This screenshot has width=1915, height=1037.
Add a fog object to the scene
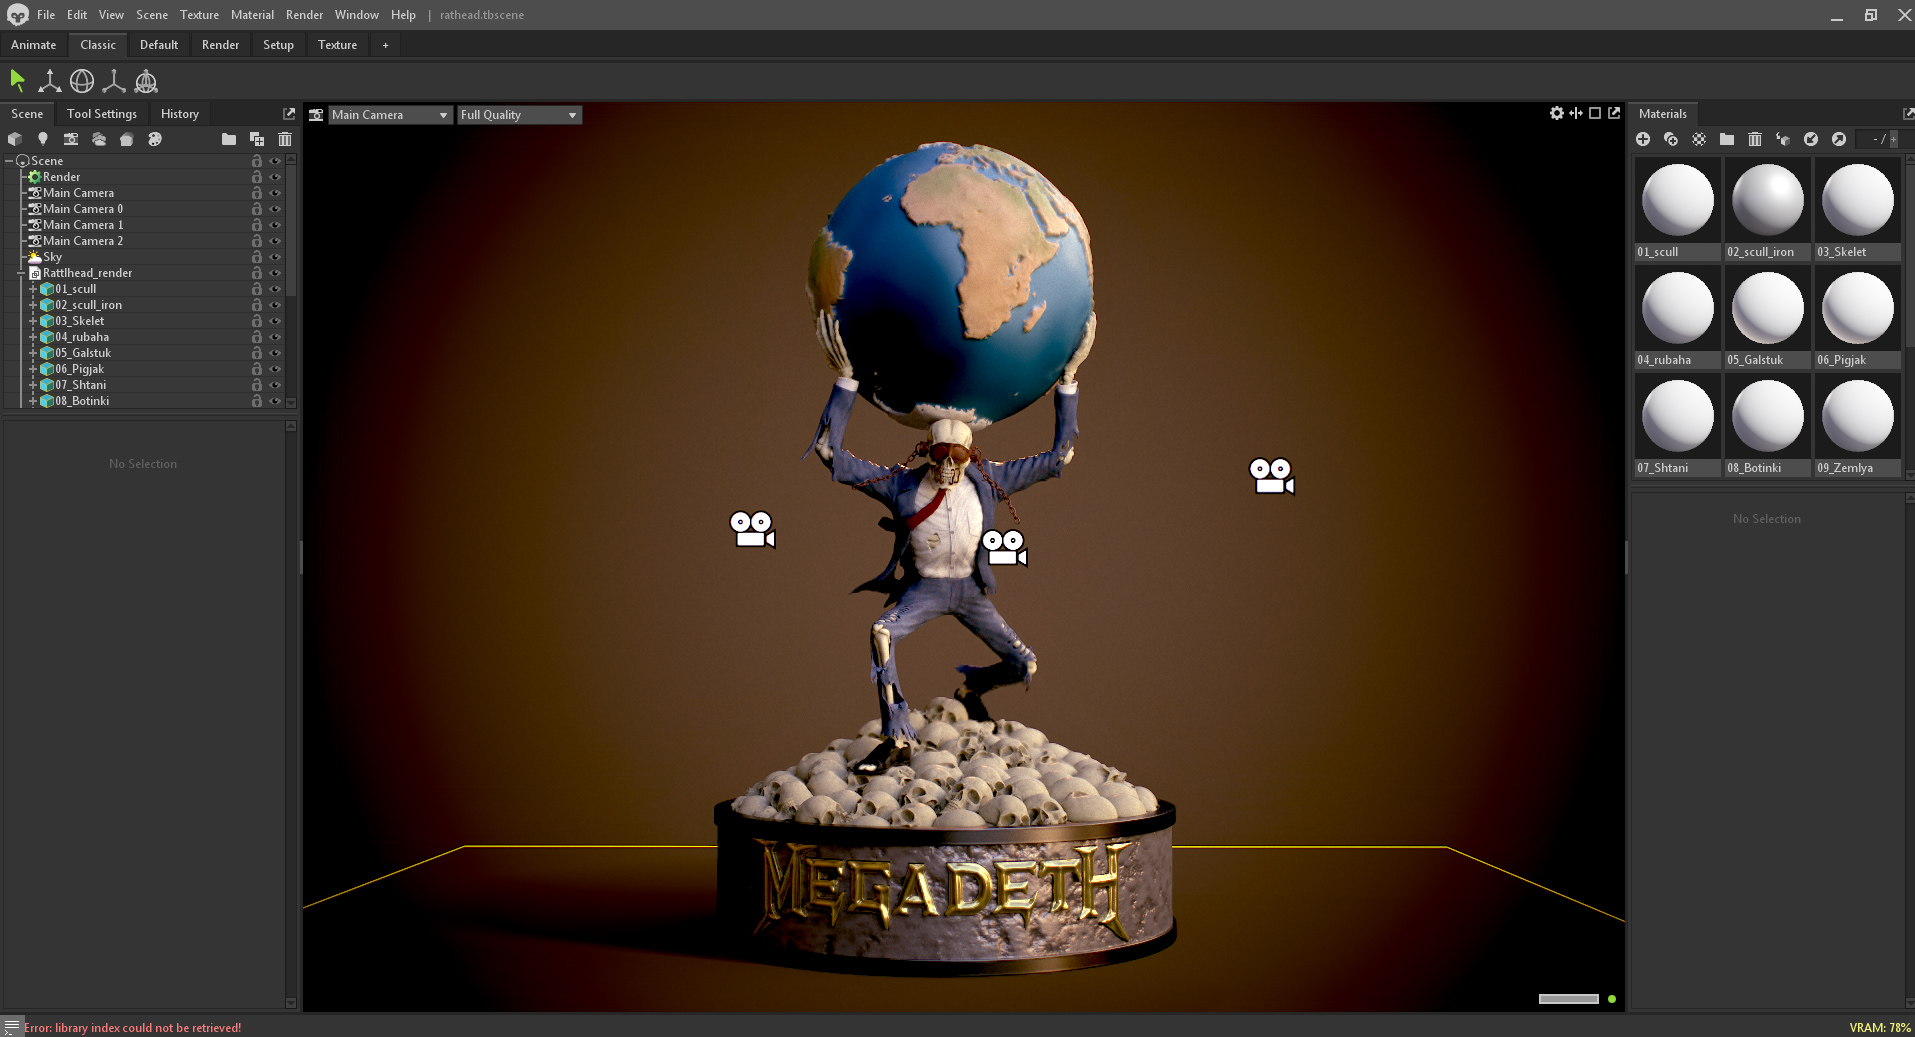click(99, 139)
